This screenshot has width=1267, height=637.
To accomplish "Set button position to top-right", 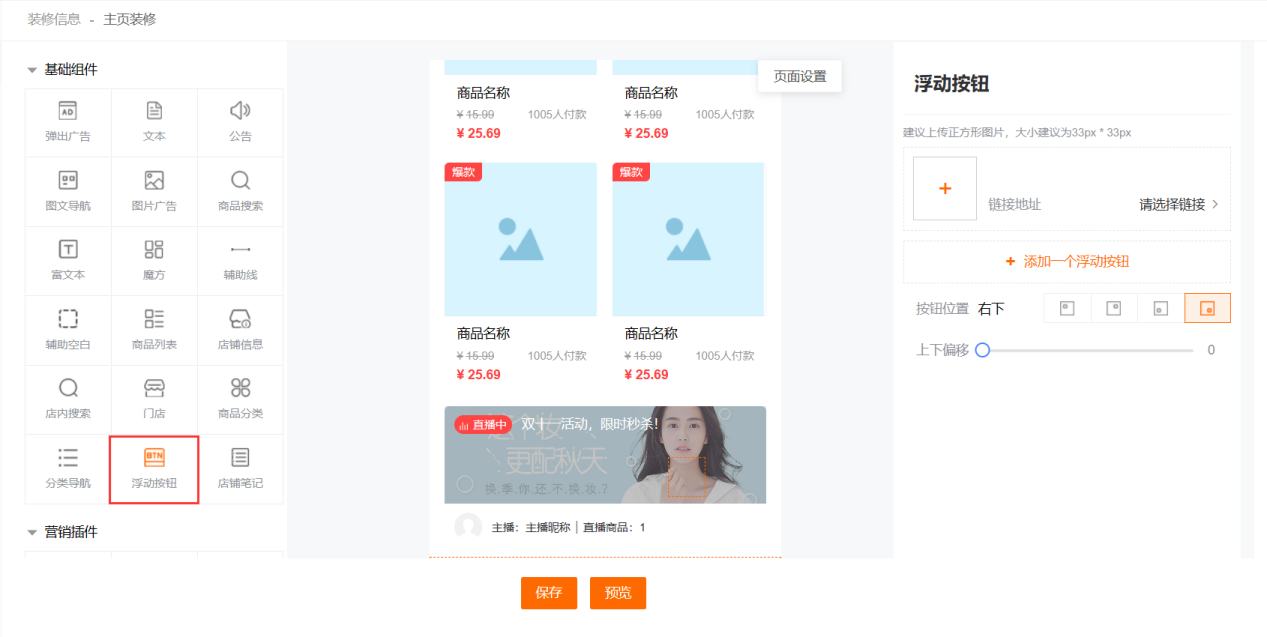I will (x=1113, y=308).
